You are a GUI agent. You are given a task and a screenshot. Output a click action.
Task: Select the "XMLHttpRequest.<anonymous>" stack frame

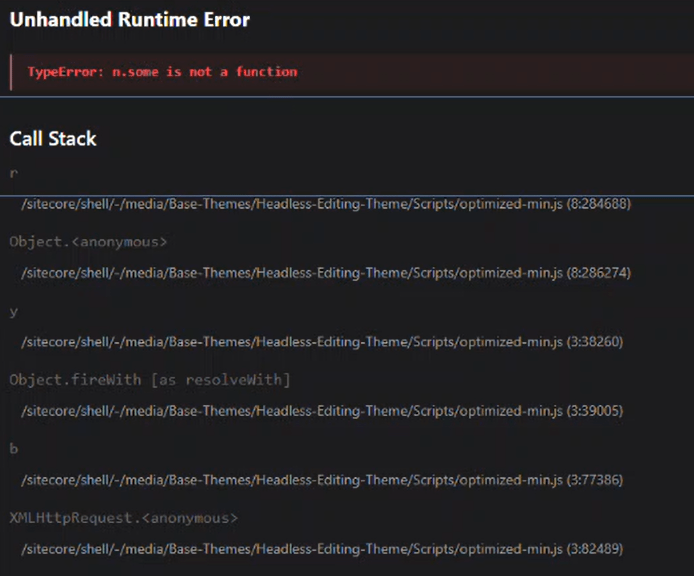(x=123, y=518)
